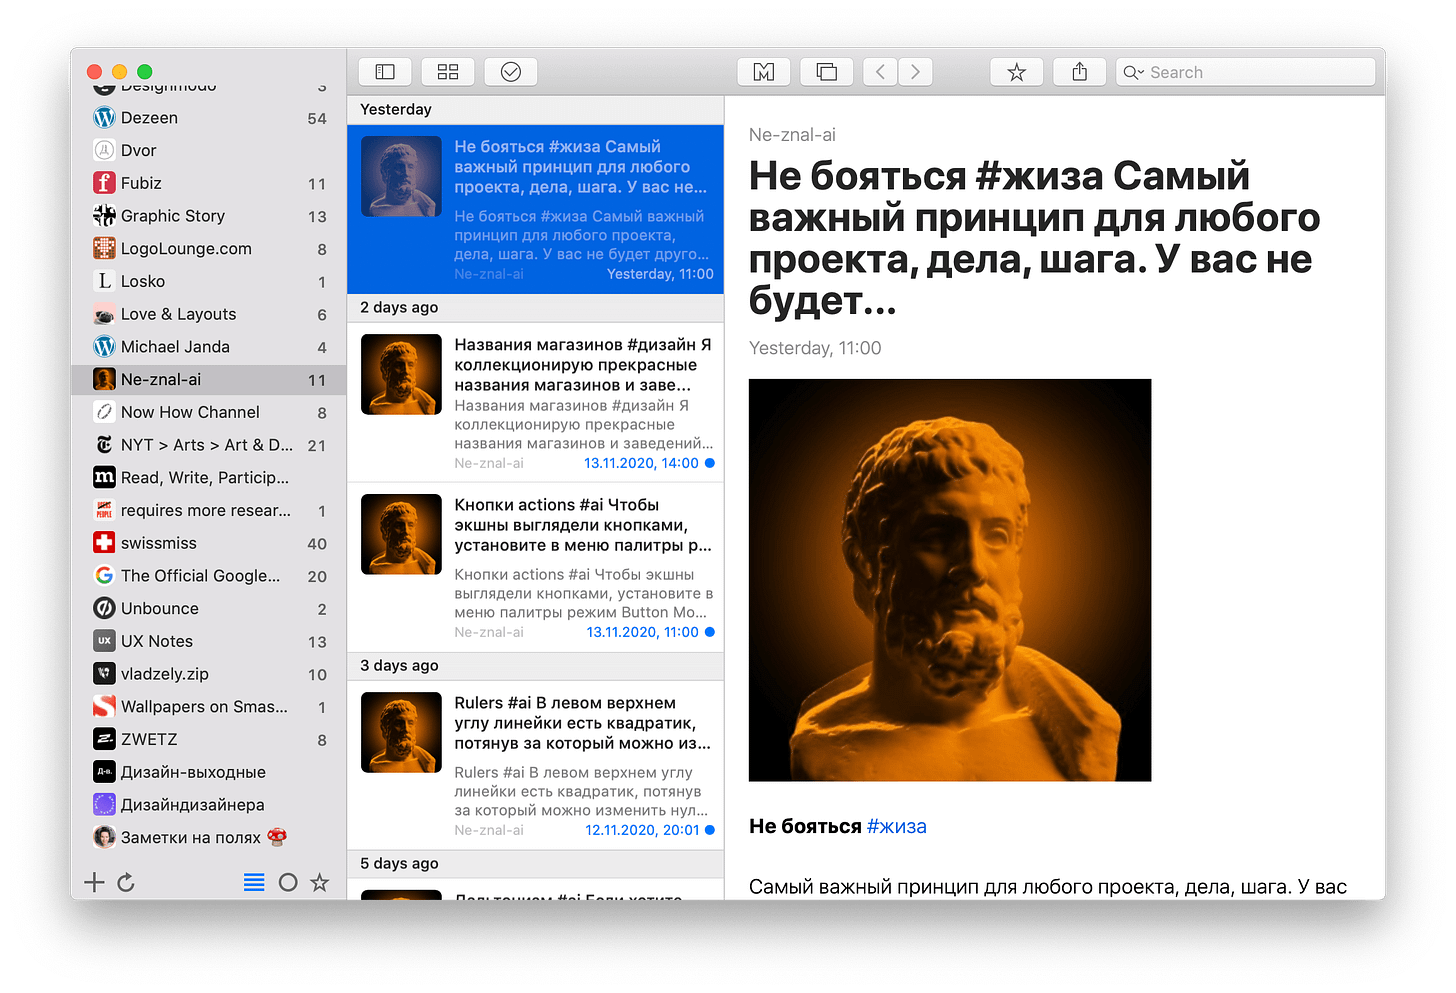Add a new feed with plus button
1456x993 pixels.
[x=94, y=882]
